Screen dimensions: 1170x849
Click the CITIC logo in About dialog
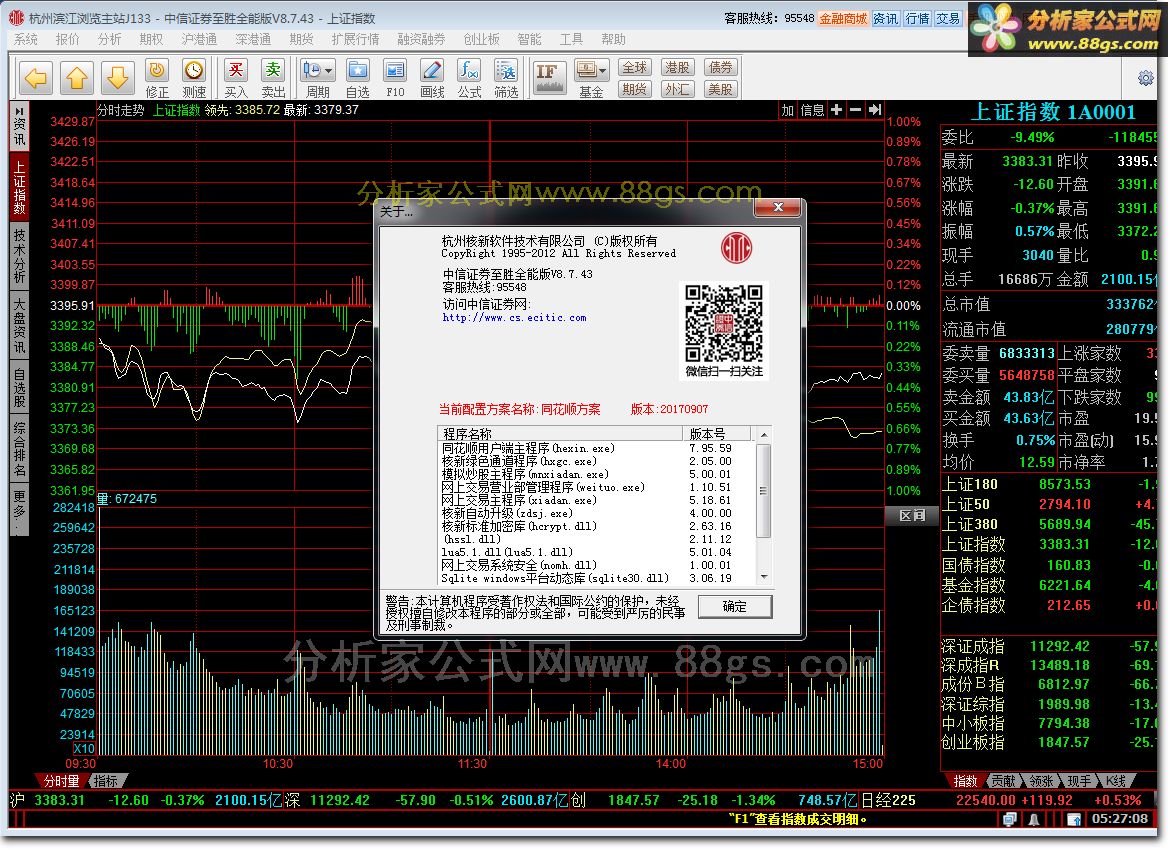point(736,248)
